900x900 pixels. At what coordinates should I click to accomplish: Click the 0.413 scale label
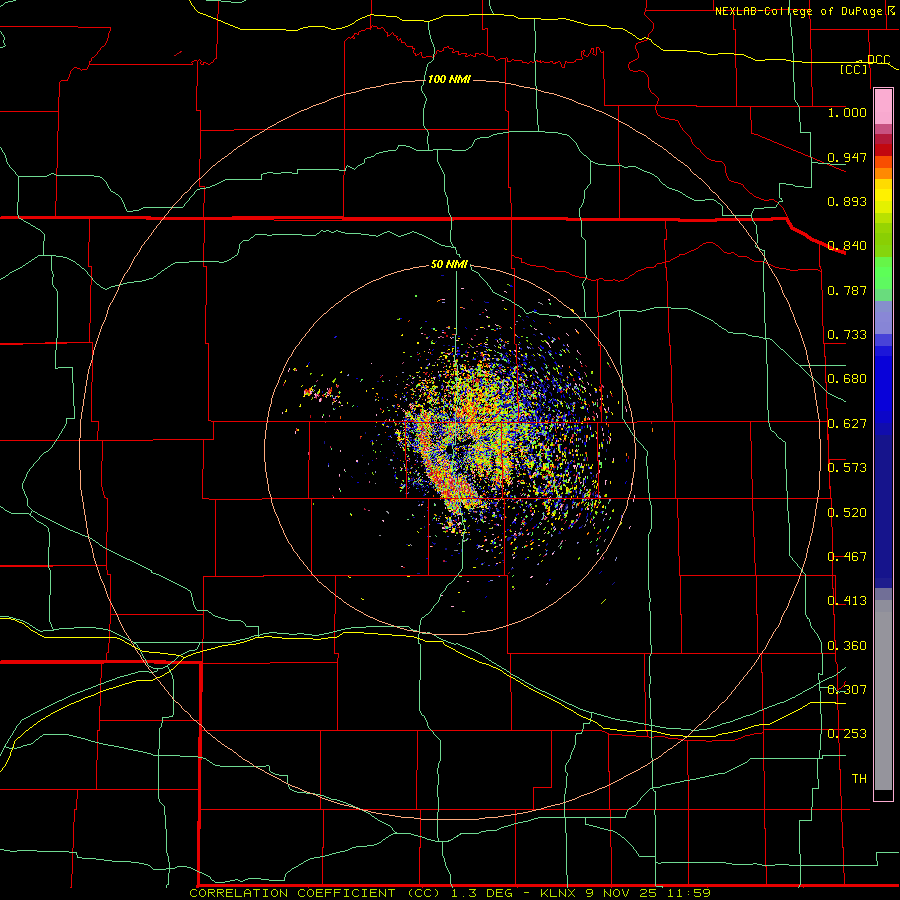point(847,601)
